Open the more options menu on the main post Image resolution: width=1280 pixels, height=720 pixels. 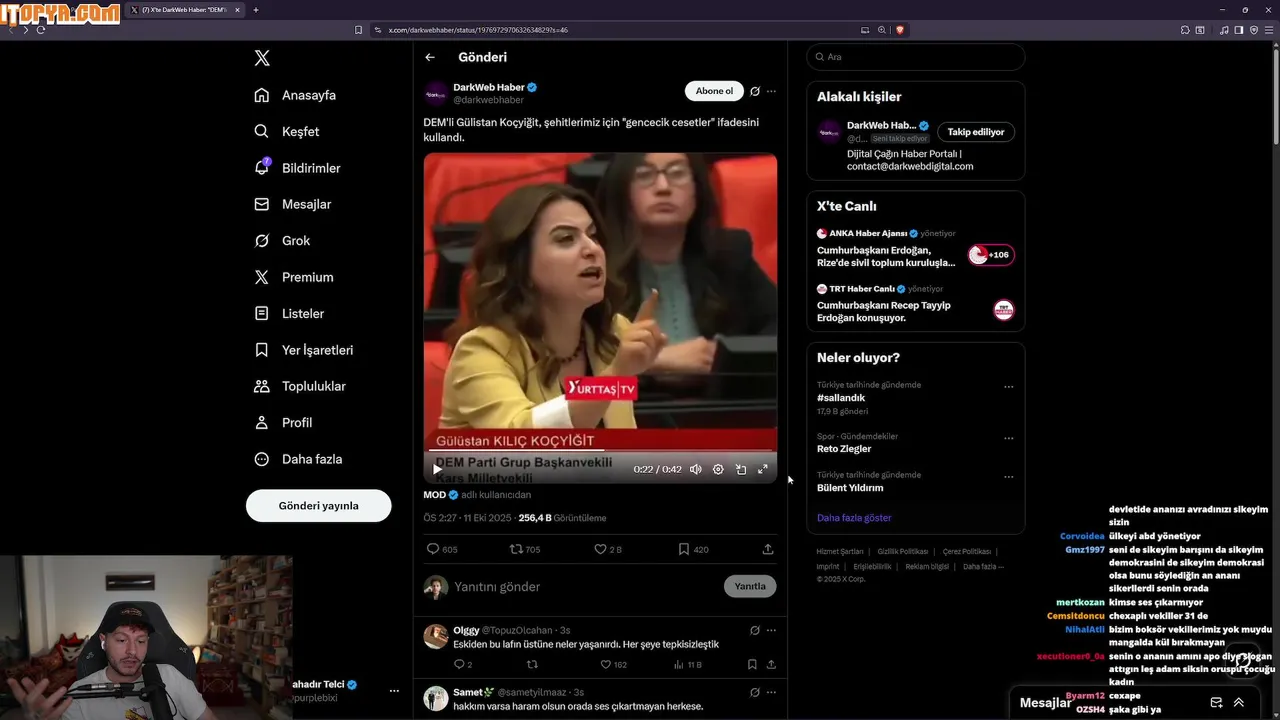click(771, 91)
